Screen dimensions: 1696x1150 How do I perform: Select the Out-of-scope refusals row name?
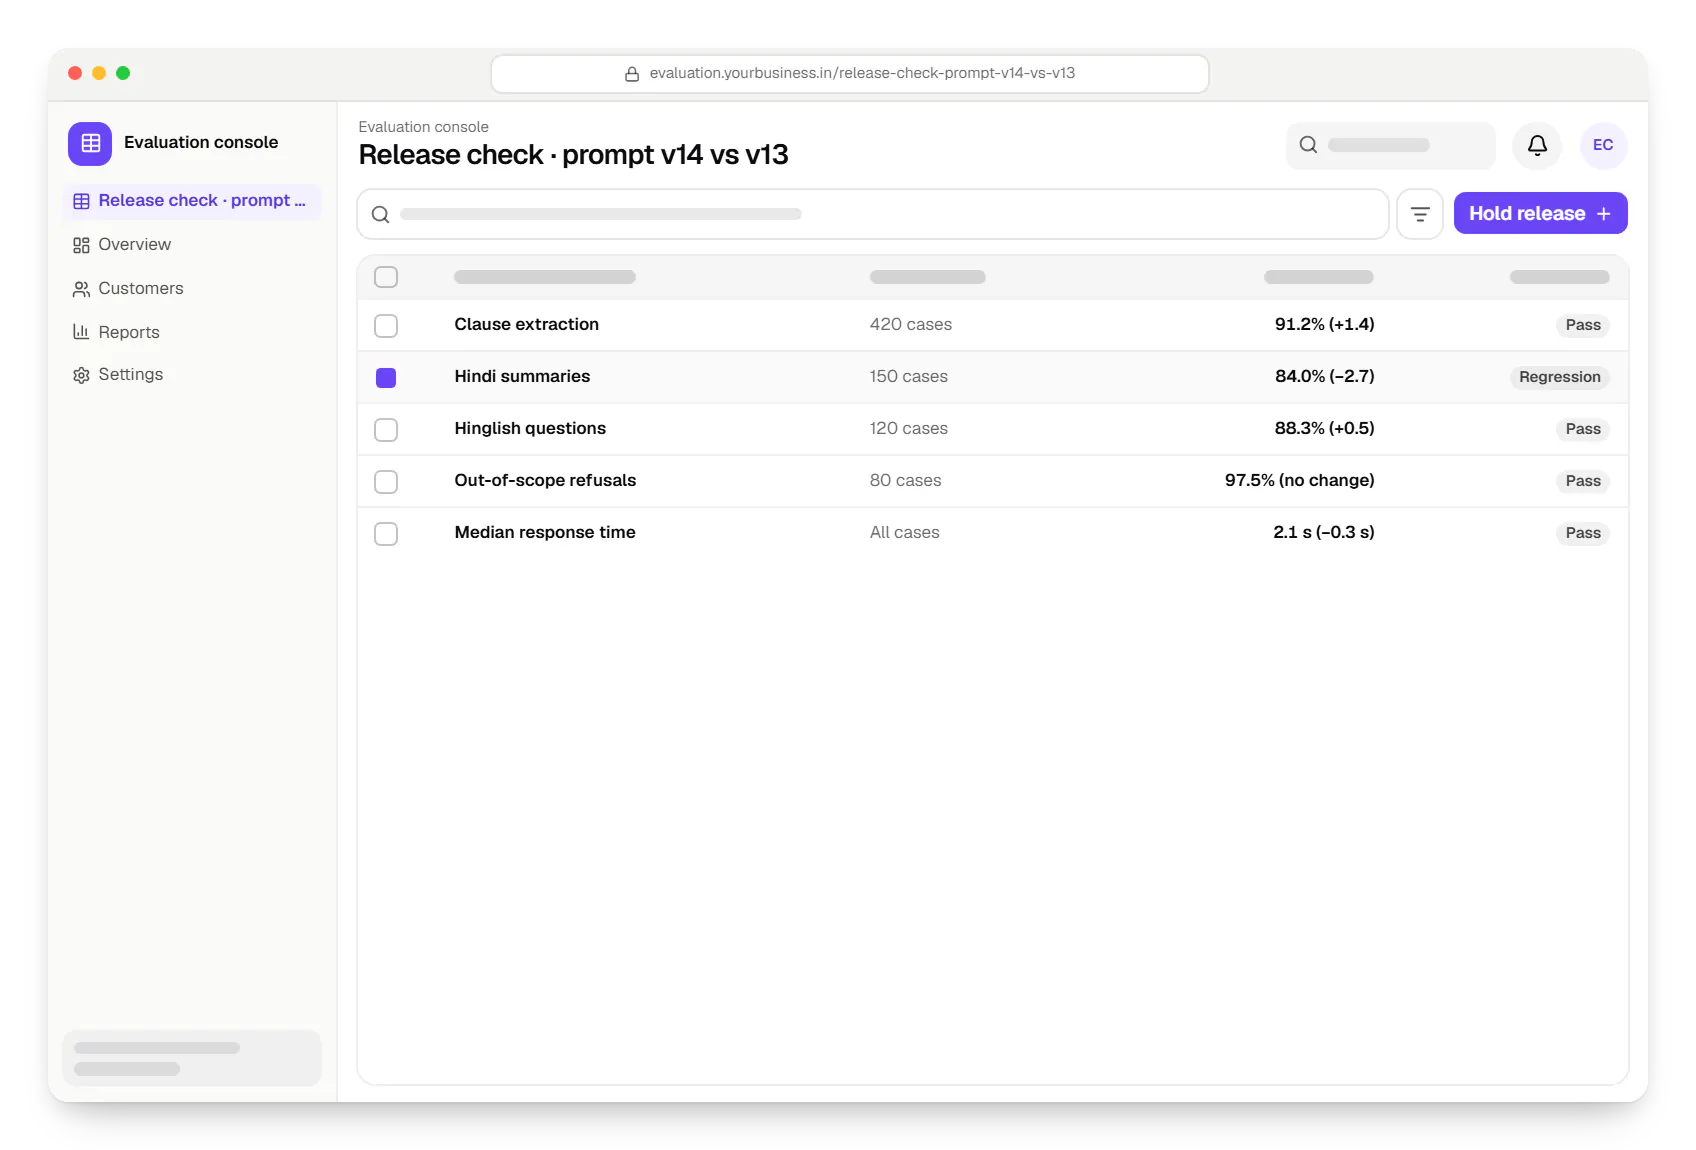pyautogui.click(x=545, y=480)
